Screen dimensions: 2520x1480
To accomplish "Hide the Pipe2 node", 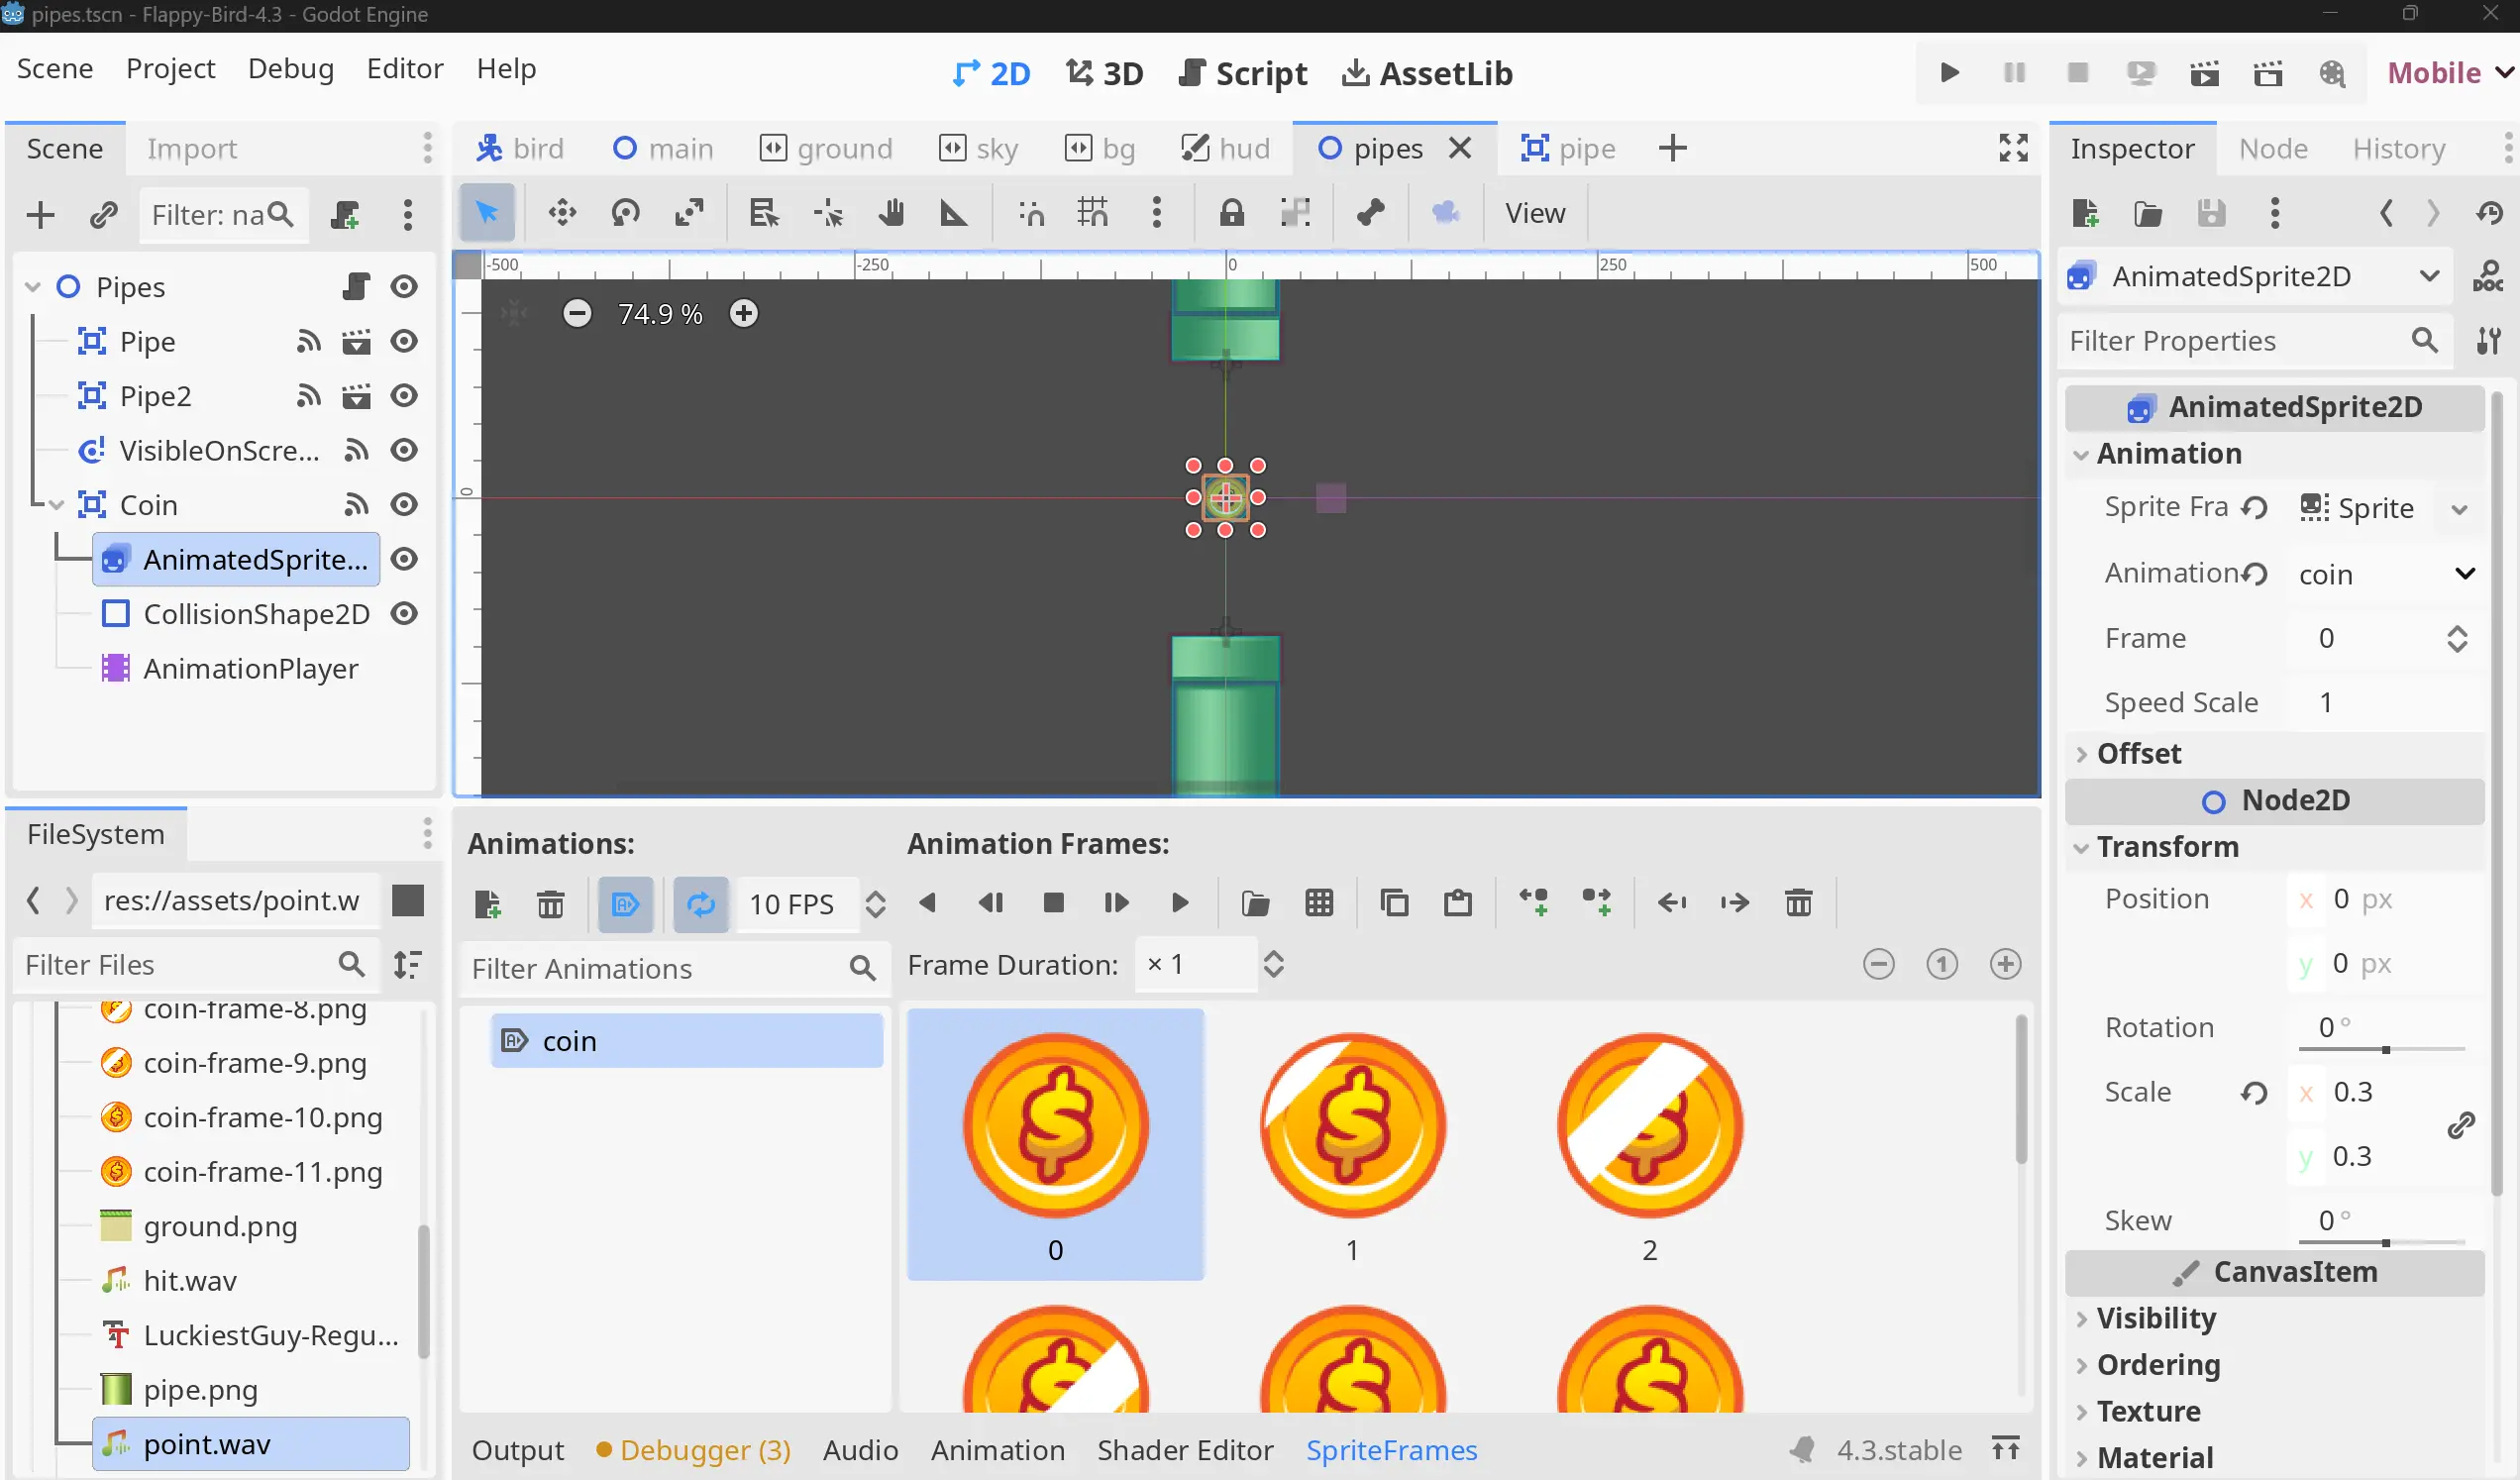I will [404, 396].
